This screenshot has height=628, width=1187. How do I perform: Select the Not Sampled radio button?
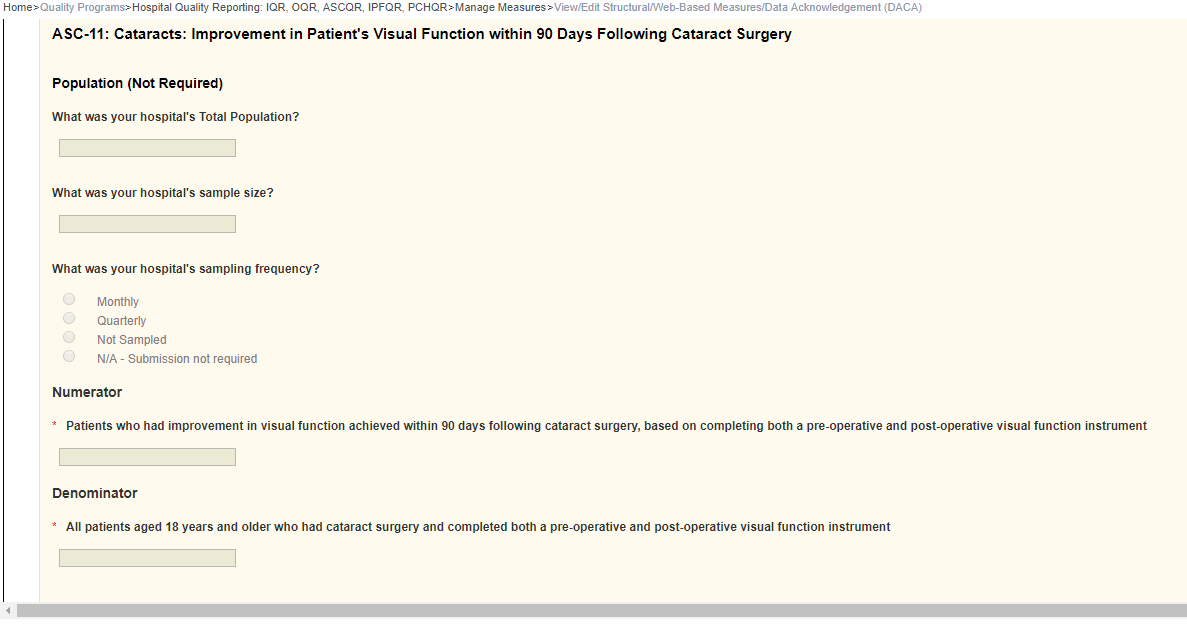(x=69, y=337)
